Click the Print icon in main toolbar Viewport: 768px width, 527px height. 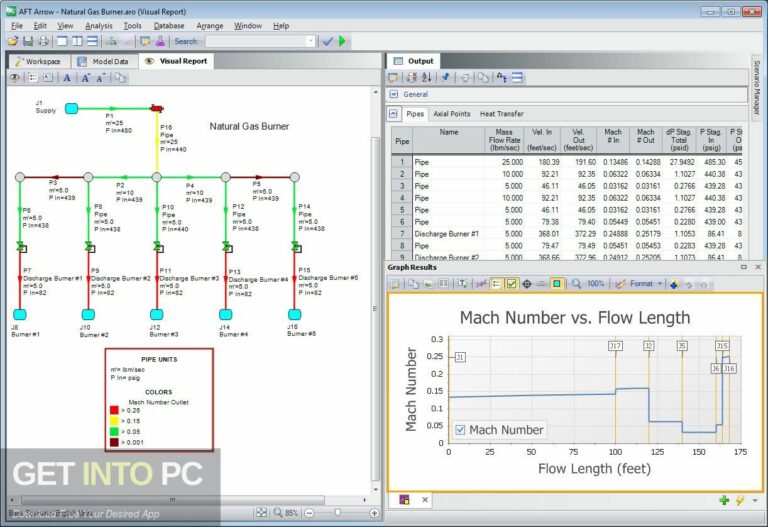(x=44, y=42)
